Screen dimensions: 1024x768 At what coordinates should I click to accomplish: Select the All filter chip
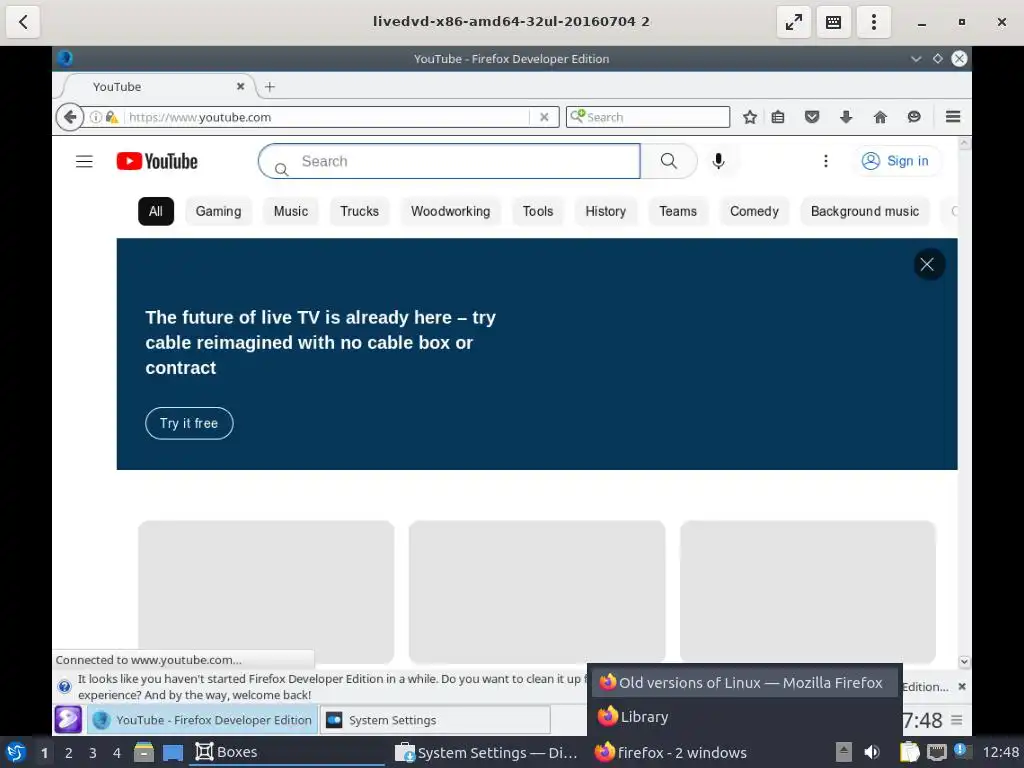155,211
